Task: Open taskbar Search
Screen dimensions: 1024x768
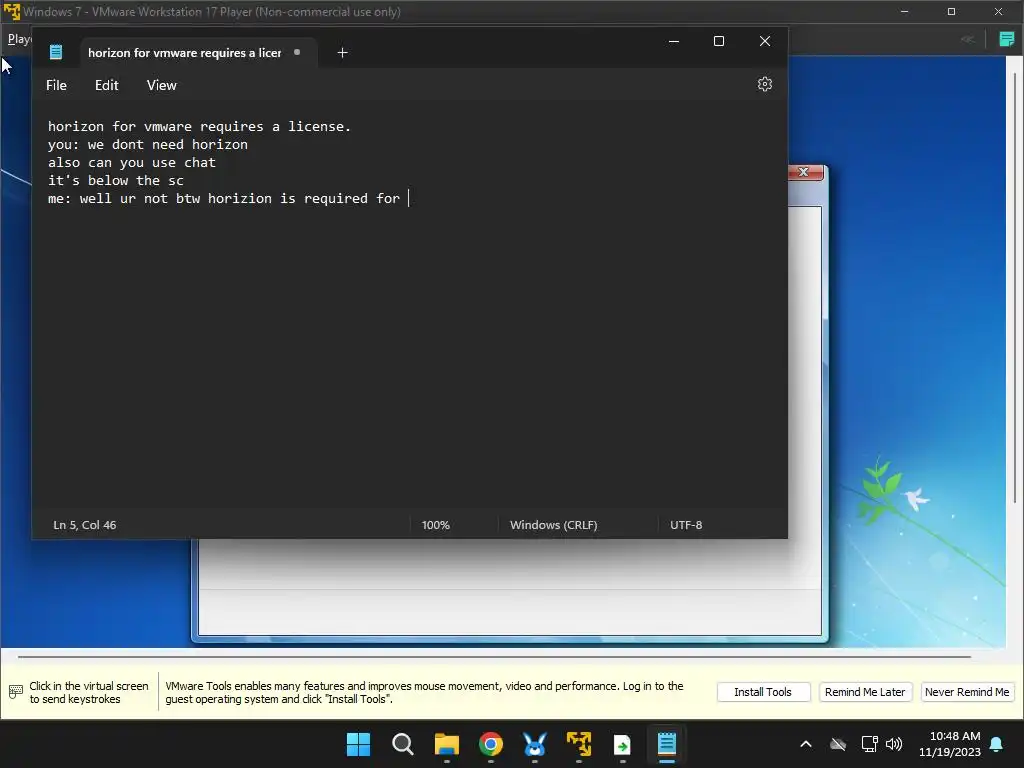Action: 402,744
